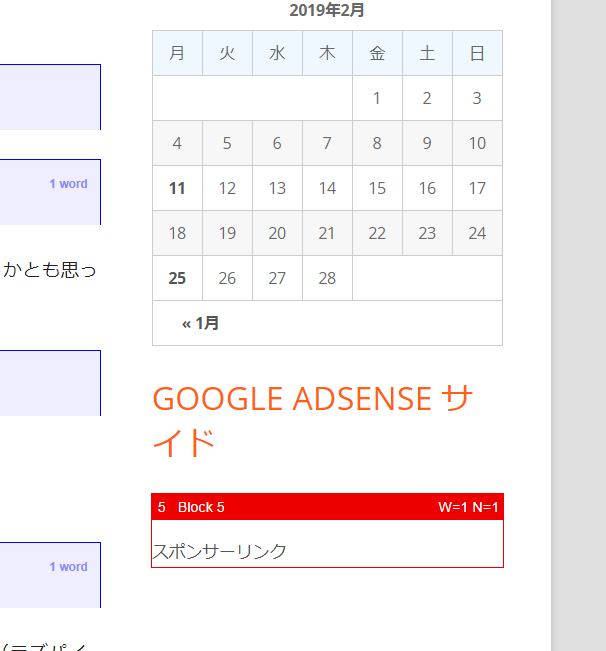The width and height of the screenshot is (606, 651).
Task: Open posts from February 25
Action: tap(177, 278)
